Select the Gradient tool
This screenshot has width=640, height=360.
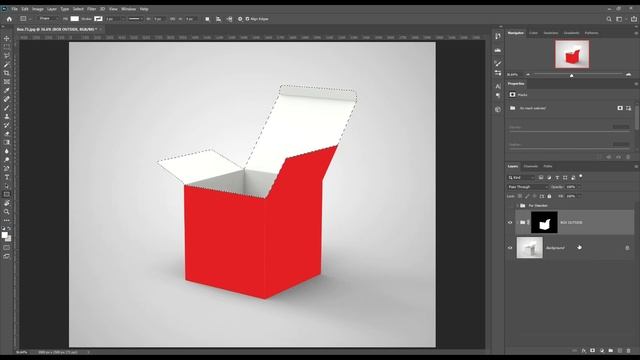pyautogui.click(x=7, y=142)
